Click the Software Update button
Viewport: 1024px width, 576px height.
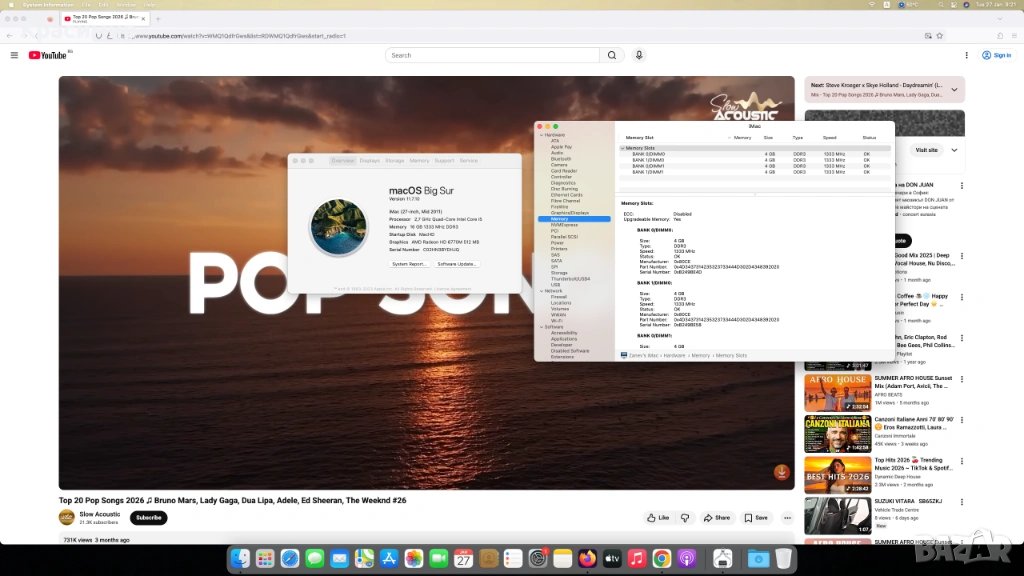457,264
